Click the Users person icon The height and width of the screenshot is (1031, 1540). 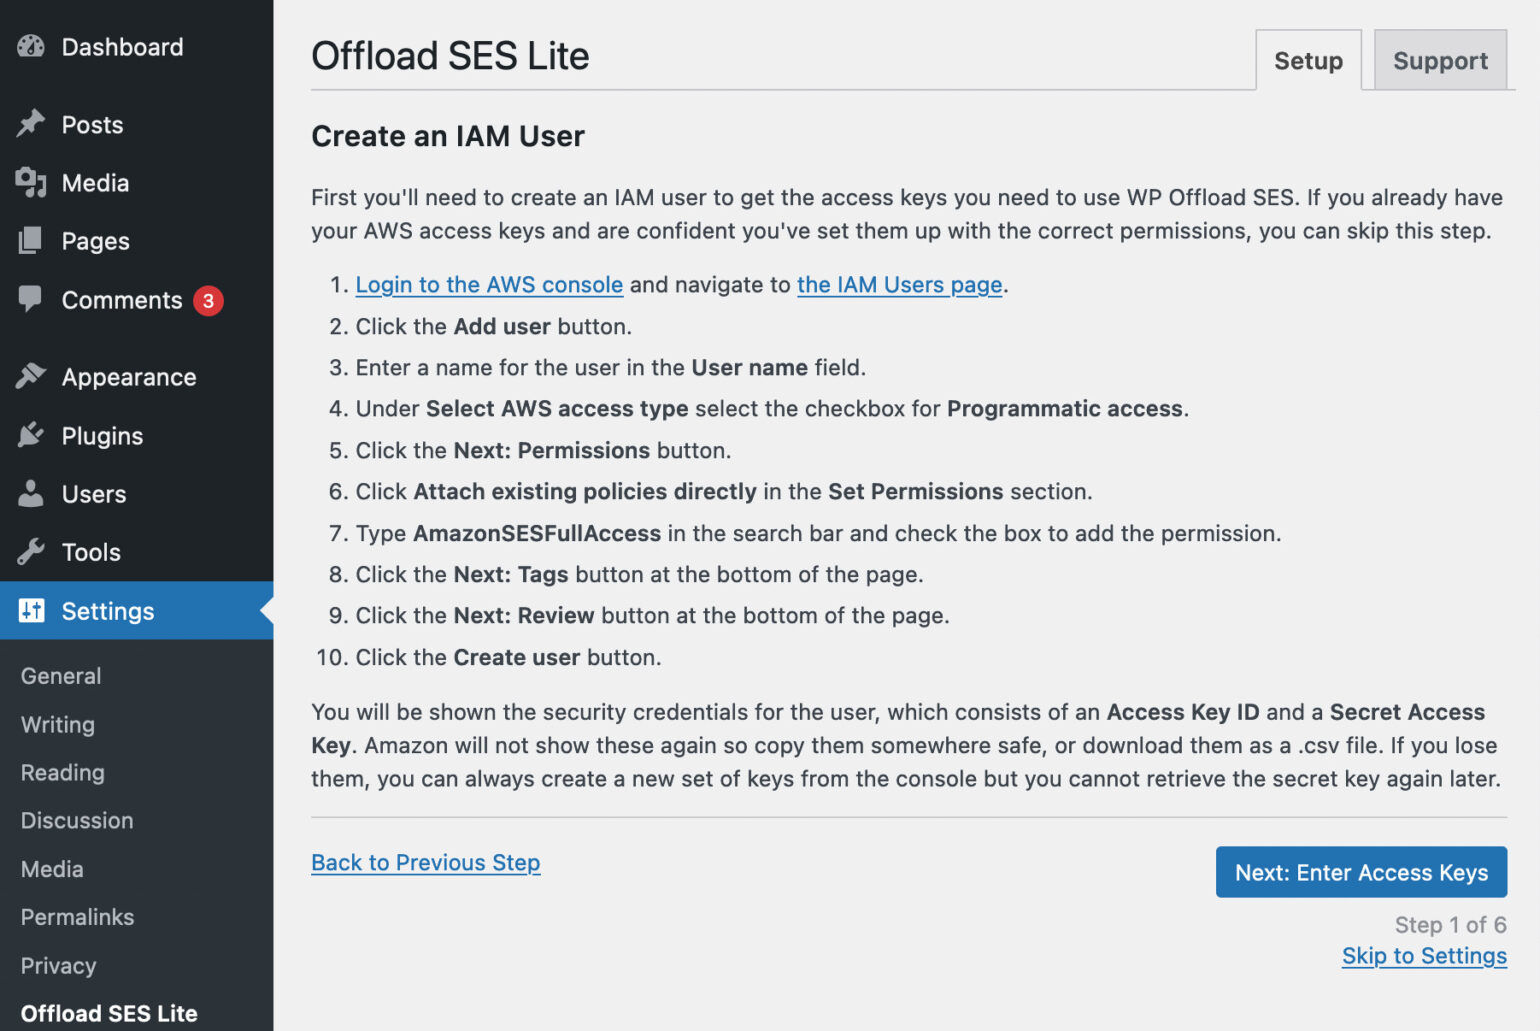[31, 493]
